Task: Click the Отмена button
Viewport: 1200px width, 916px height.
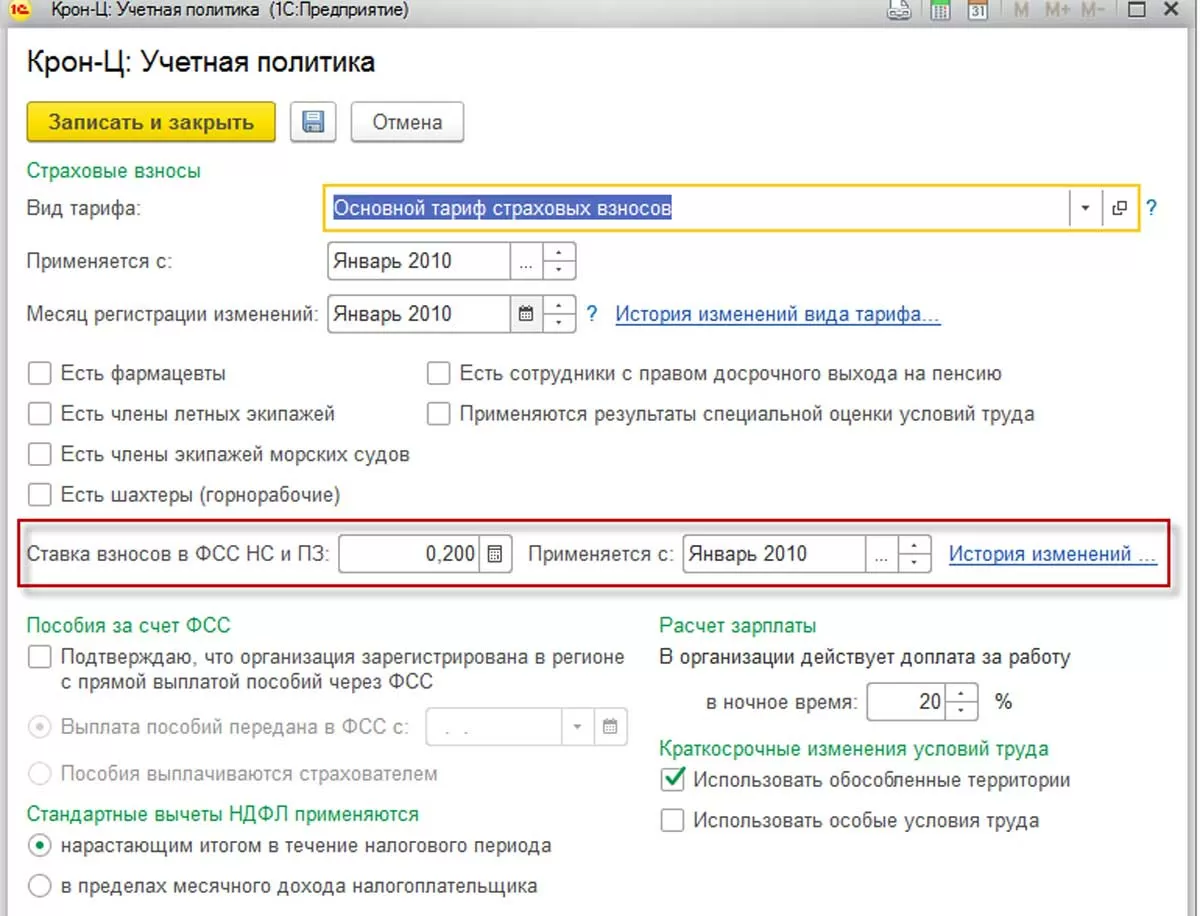Action: [407, 122]
